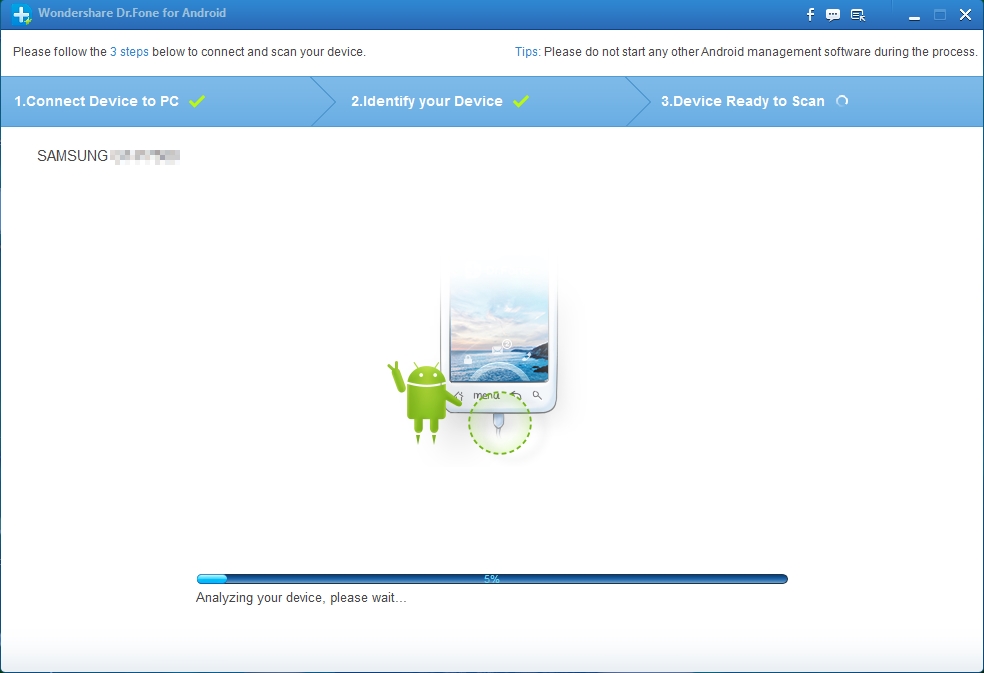Open the Facebook share icon
The height and width of the screenshot is (673, 984).
(x=811, y=14)
